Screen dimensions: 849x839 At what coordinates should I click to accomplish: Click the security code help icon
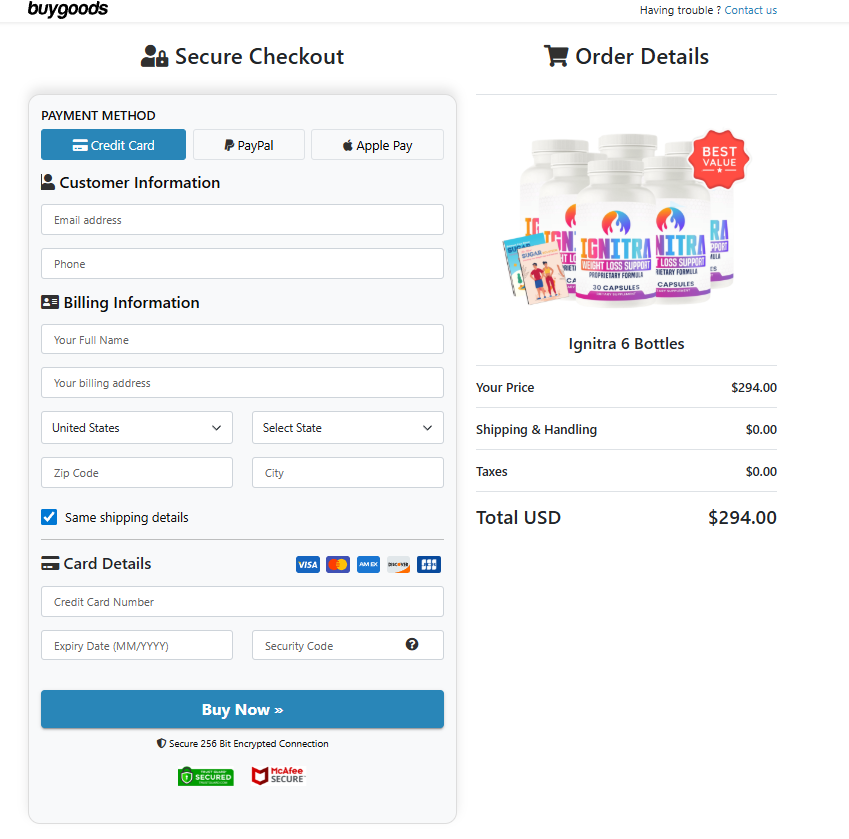(x=412, y=645)
